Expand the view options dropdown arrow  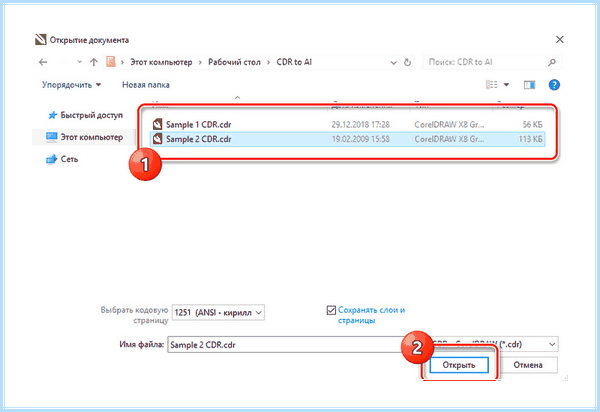coord(506,85)
